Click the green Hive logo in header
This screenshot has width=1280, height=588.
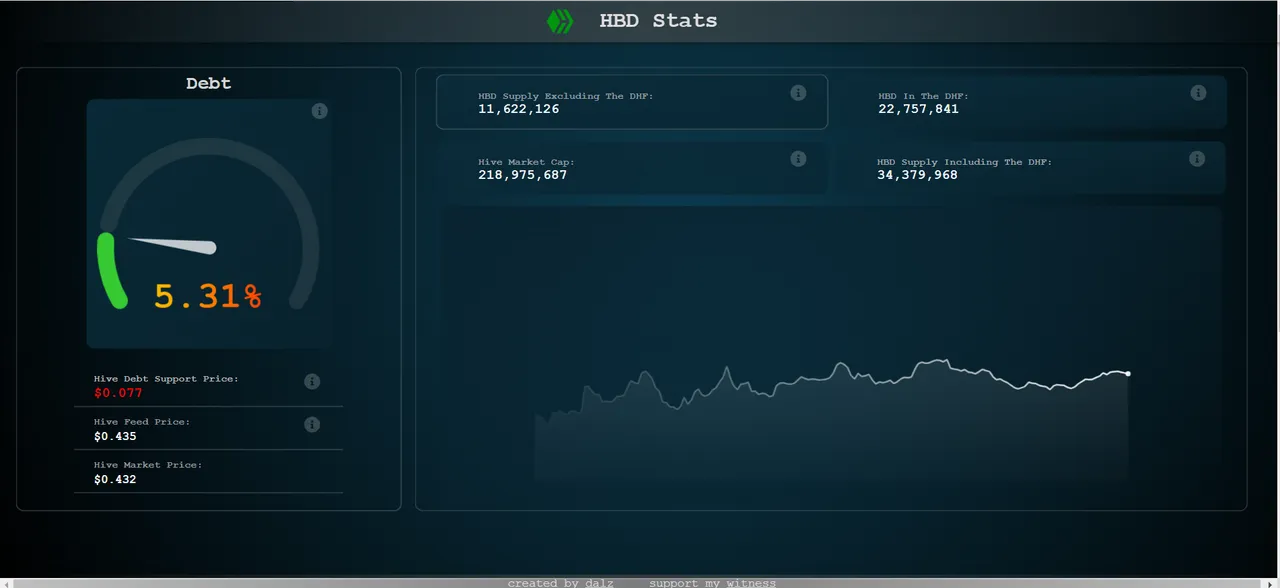point(560,21)
